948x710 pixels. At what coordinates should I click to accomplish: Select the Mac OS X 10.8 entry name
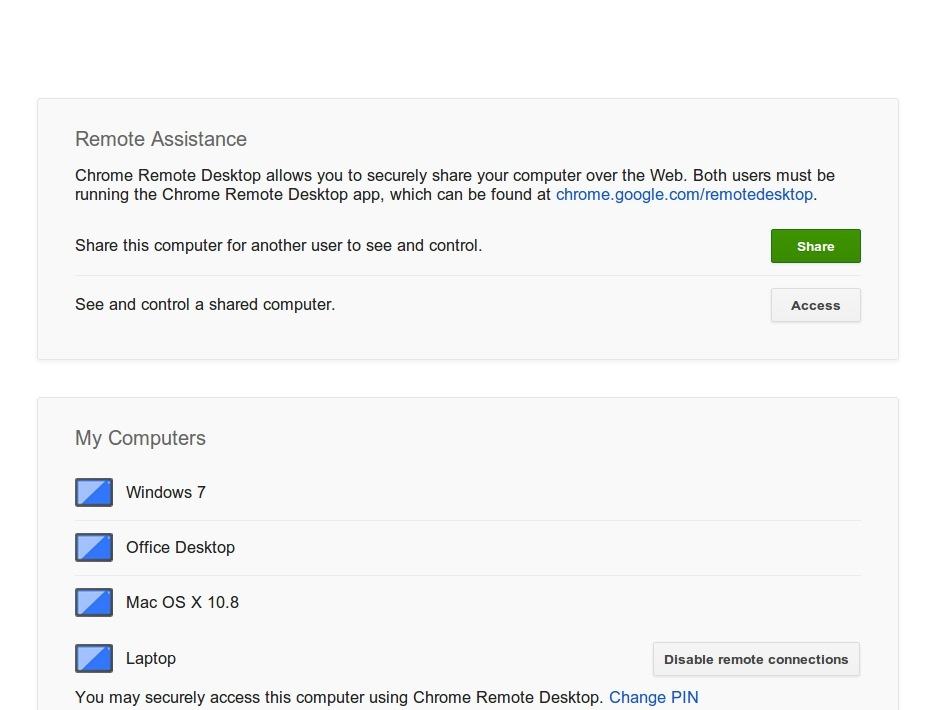click(182, 602)
